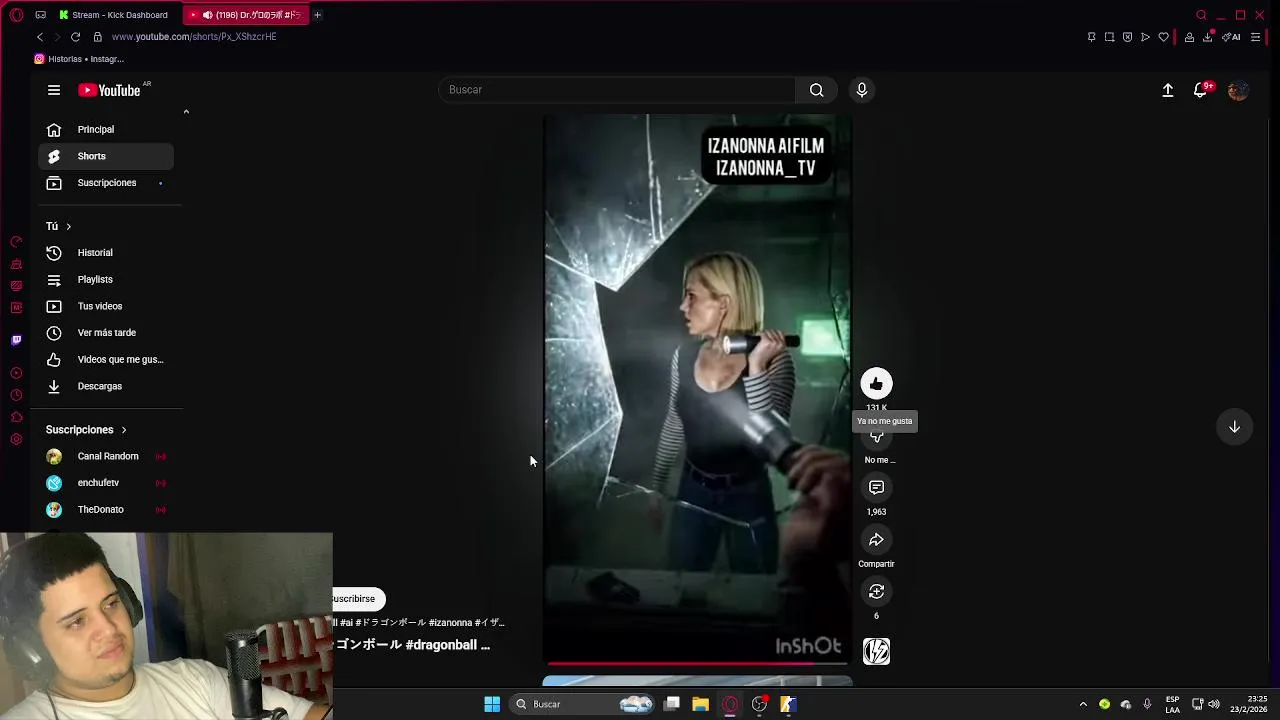
Task: Open the #dragonball hashtag link
Action: click(442, 645)
